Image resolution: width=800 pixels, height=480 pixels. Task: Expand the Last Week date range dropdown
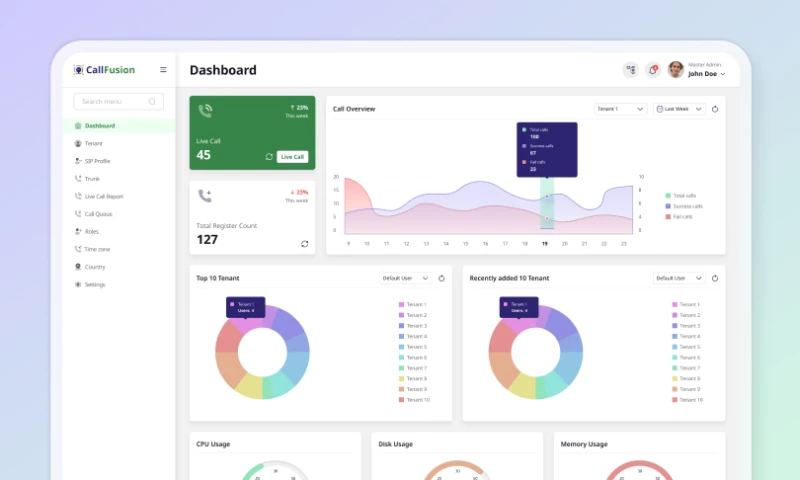tap(680, 109)
